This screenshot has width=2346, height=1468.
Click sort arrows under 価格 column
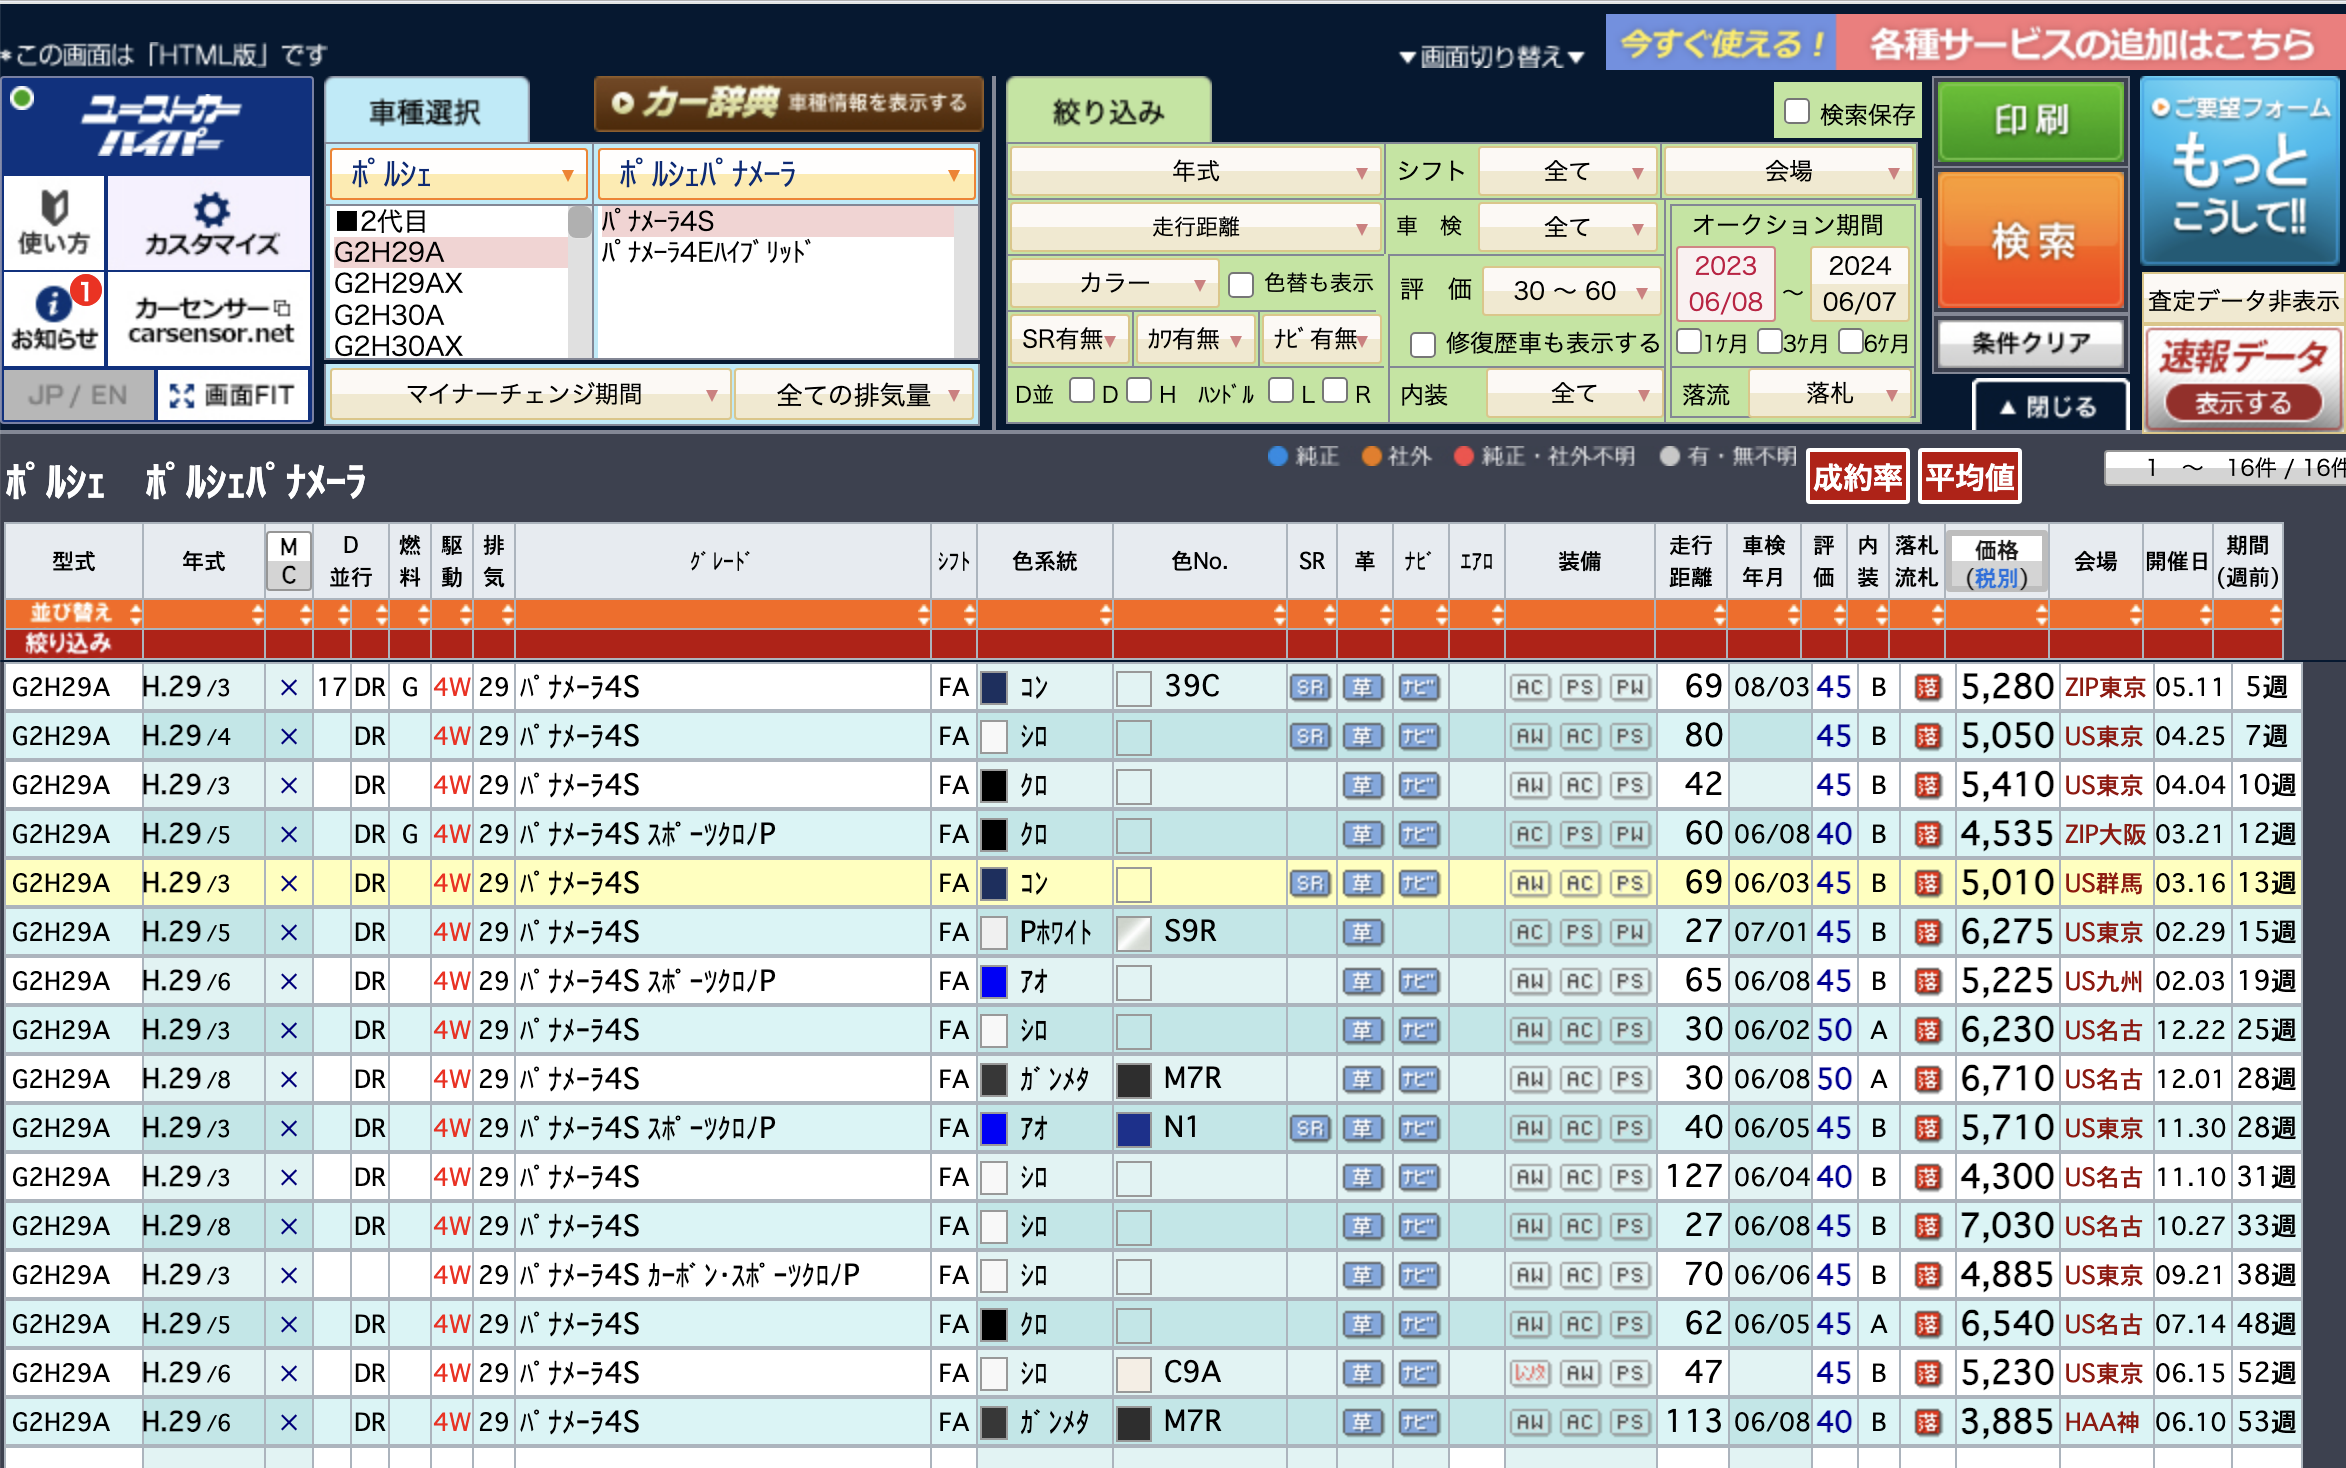coord(2041,614)
